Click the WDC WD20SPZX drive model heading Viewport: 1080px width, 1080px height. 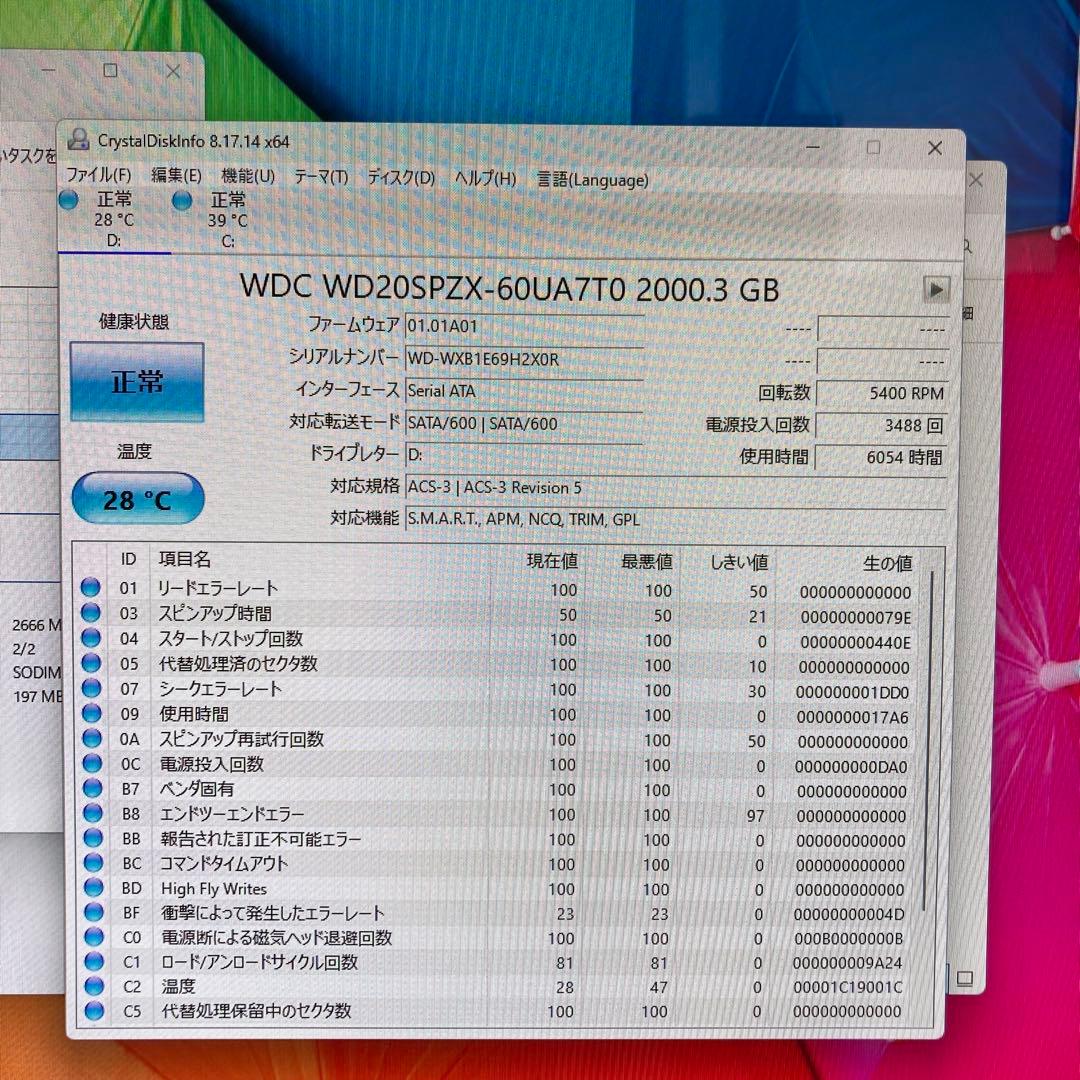click(x=513, y=290)
